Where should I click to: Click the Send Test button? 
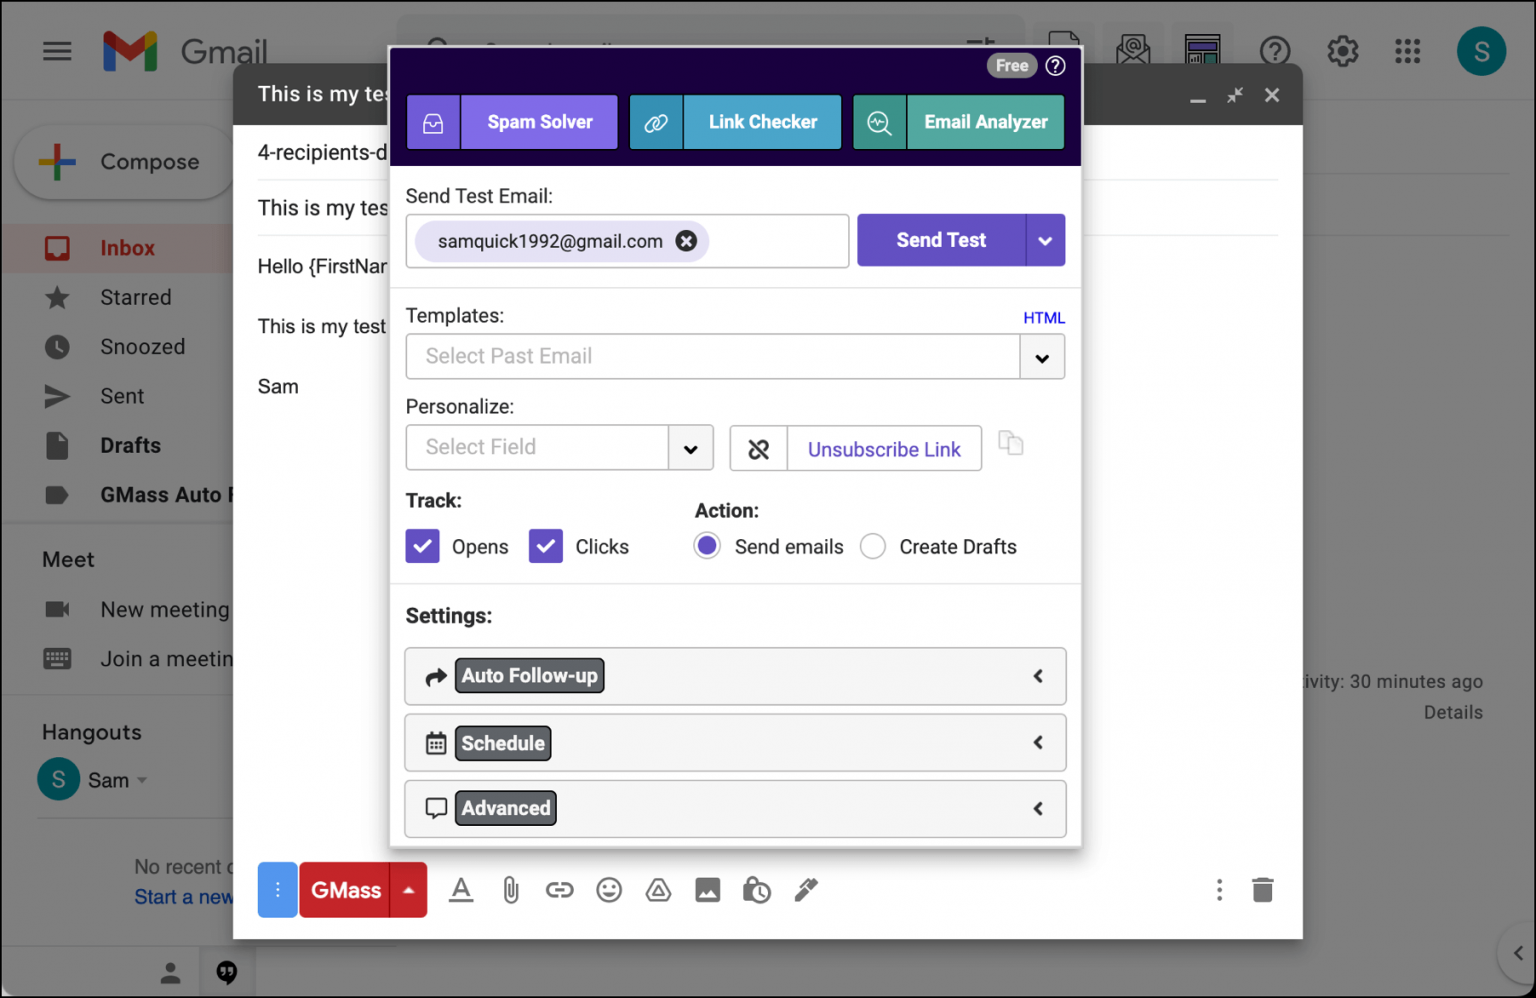pos(941,240)
